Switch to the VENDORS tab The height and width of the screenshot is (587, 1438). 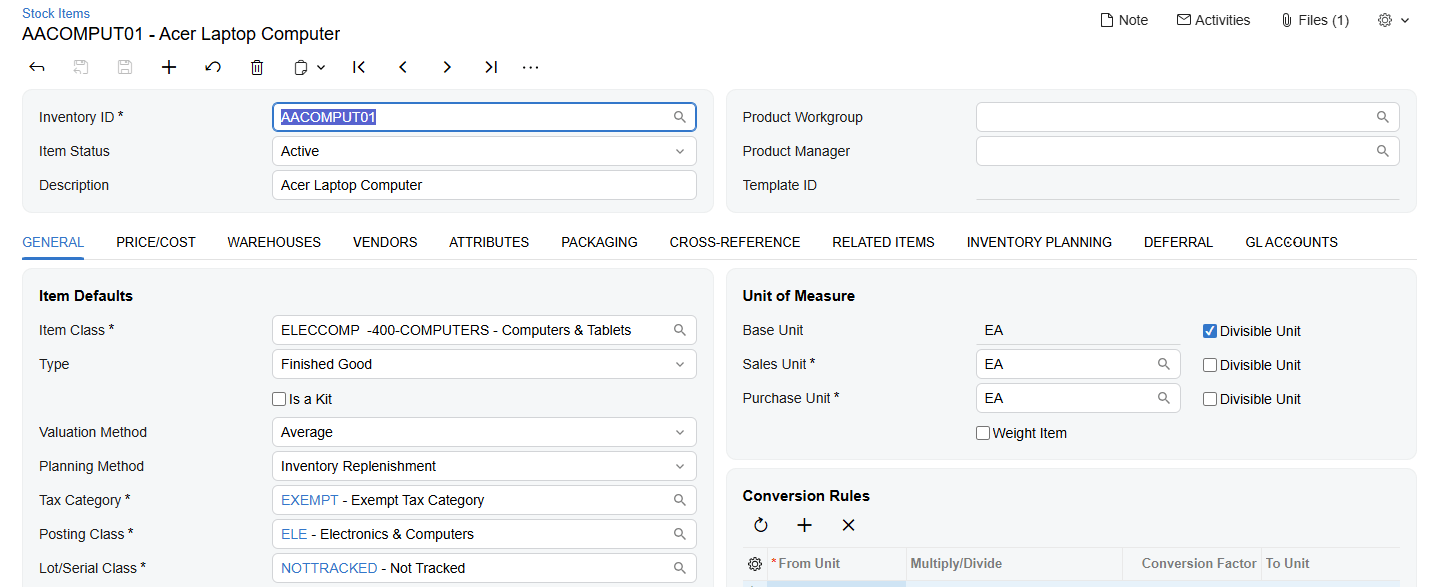(x=385, y=242)
